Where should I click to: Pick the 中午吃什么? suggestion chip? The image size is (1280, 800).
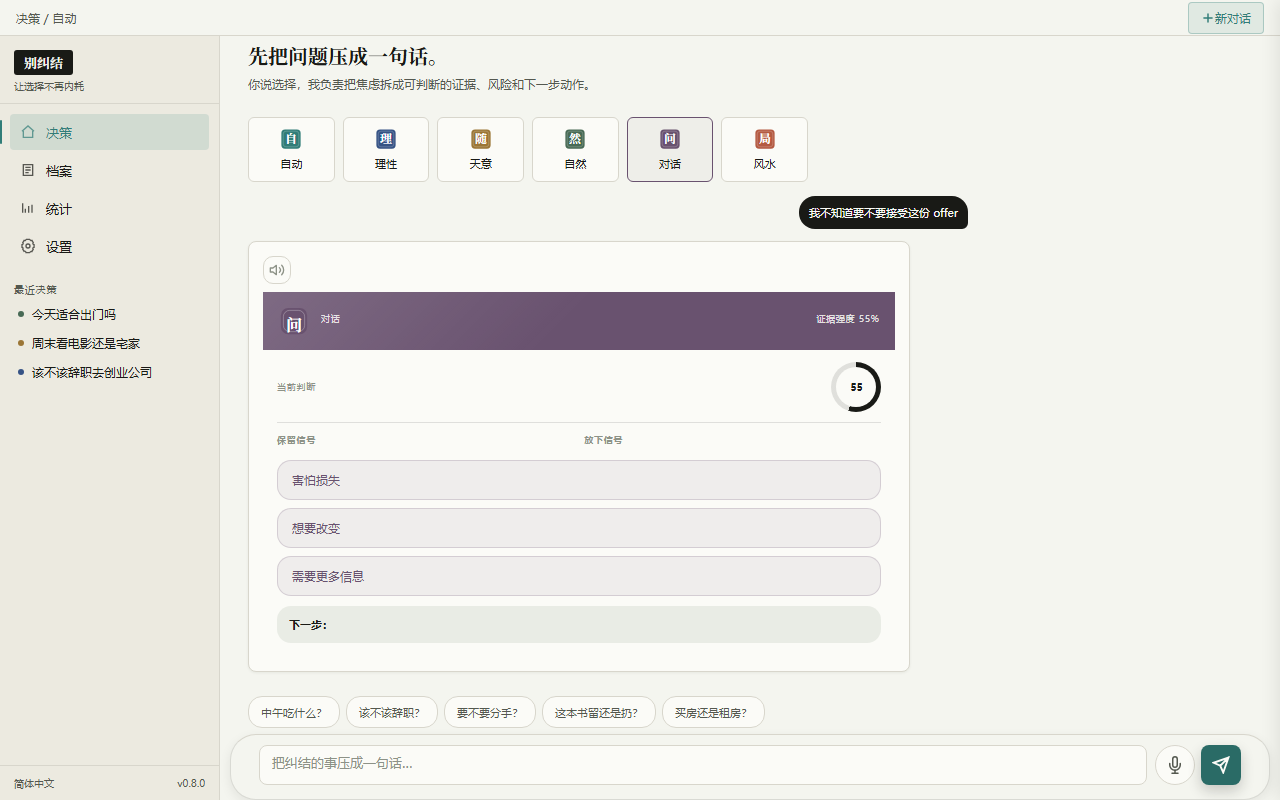(x=294, y=713)
